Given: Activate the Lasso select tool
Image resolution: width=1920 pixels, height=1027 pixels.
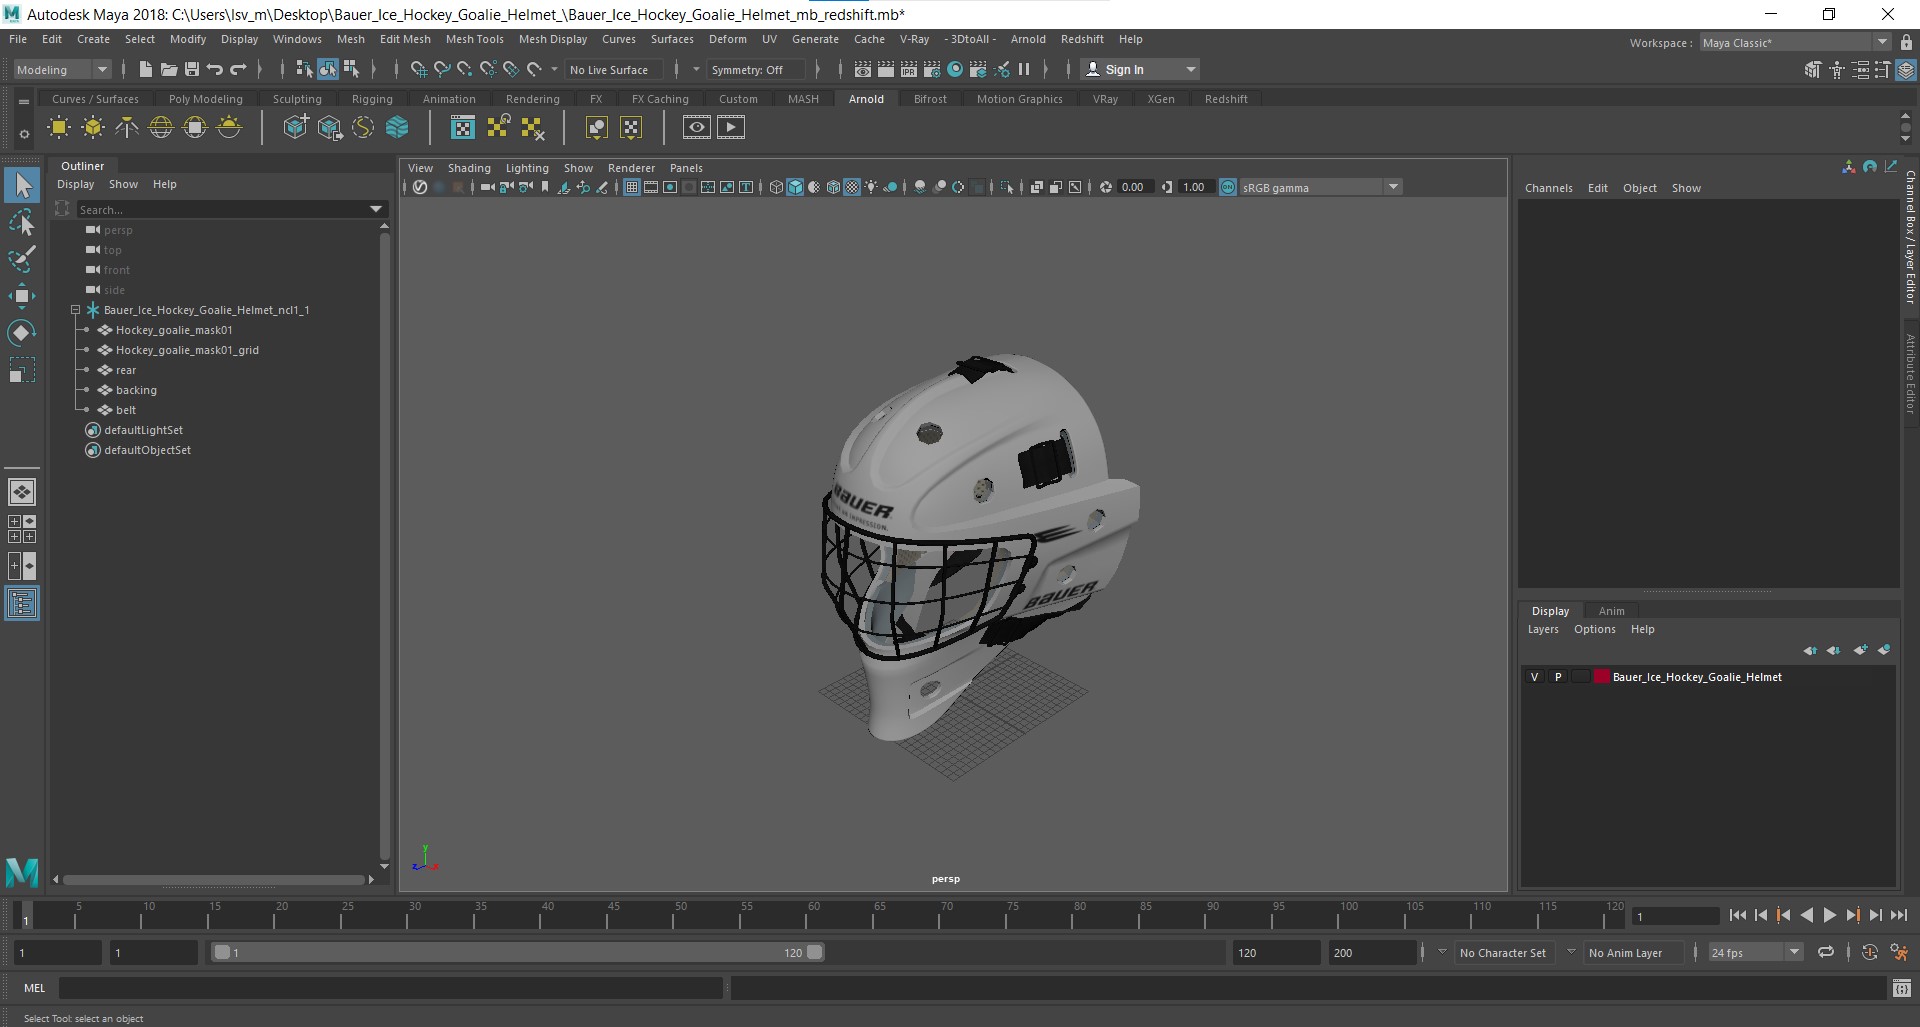Looking at the screenshot, I should coord(22,222).
